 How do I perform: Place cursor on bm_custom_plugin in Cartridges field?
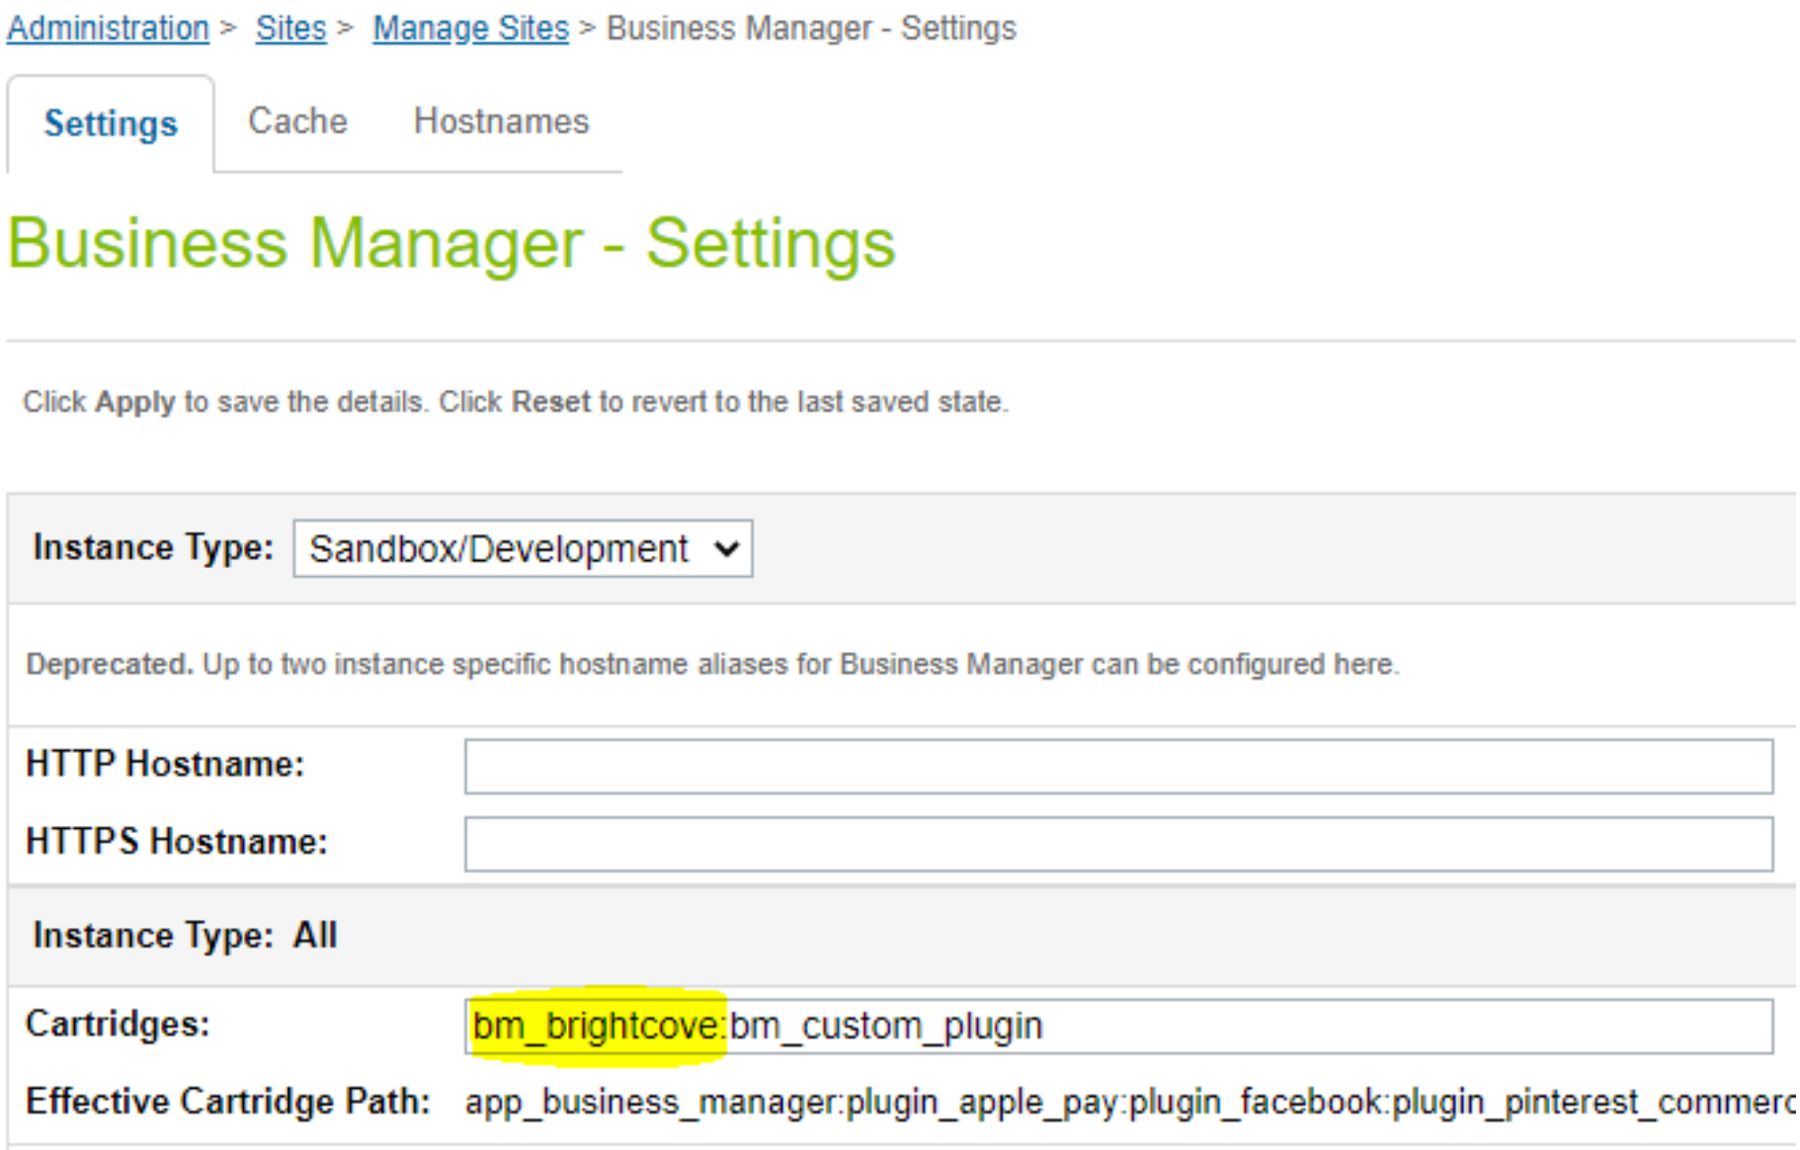886,1026
